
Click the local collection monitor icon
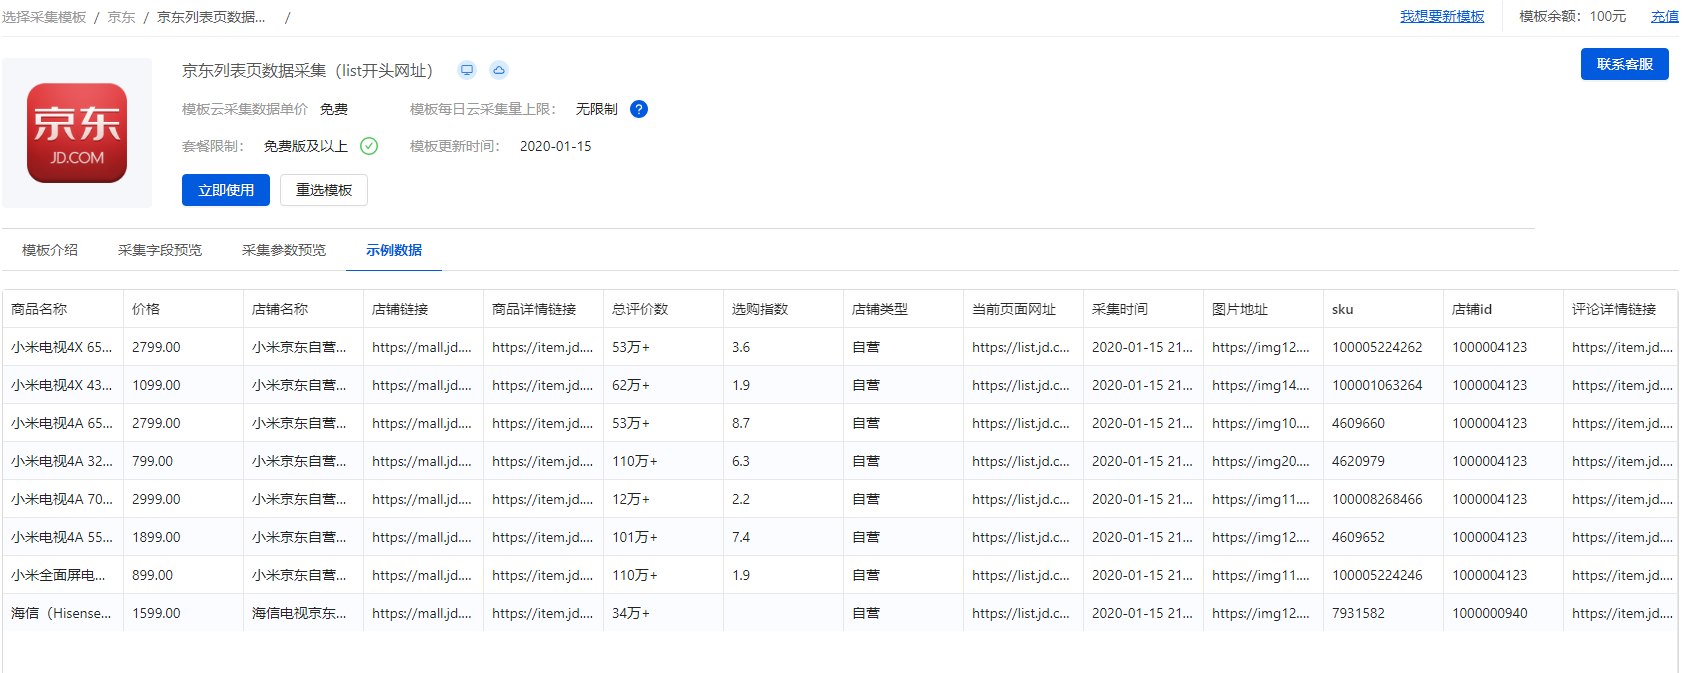(x=467, y=70)
